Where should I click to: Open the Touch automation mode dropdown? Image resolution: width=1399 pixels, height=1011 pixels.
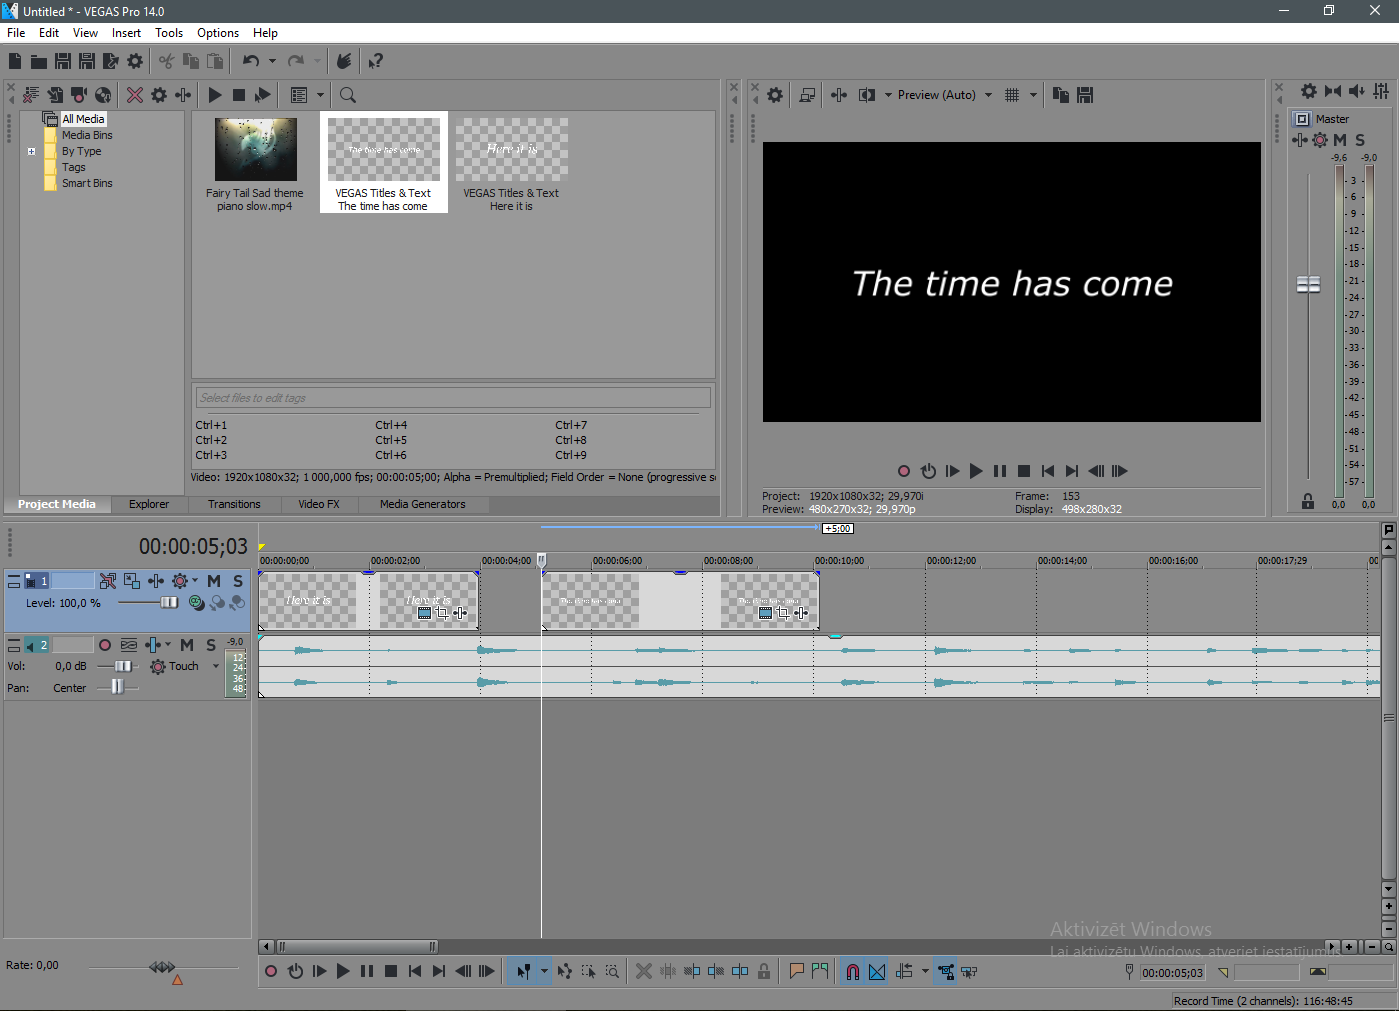point(215,666)
